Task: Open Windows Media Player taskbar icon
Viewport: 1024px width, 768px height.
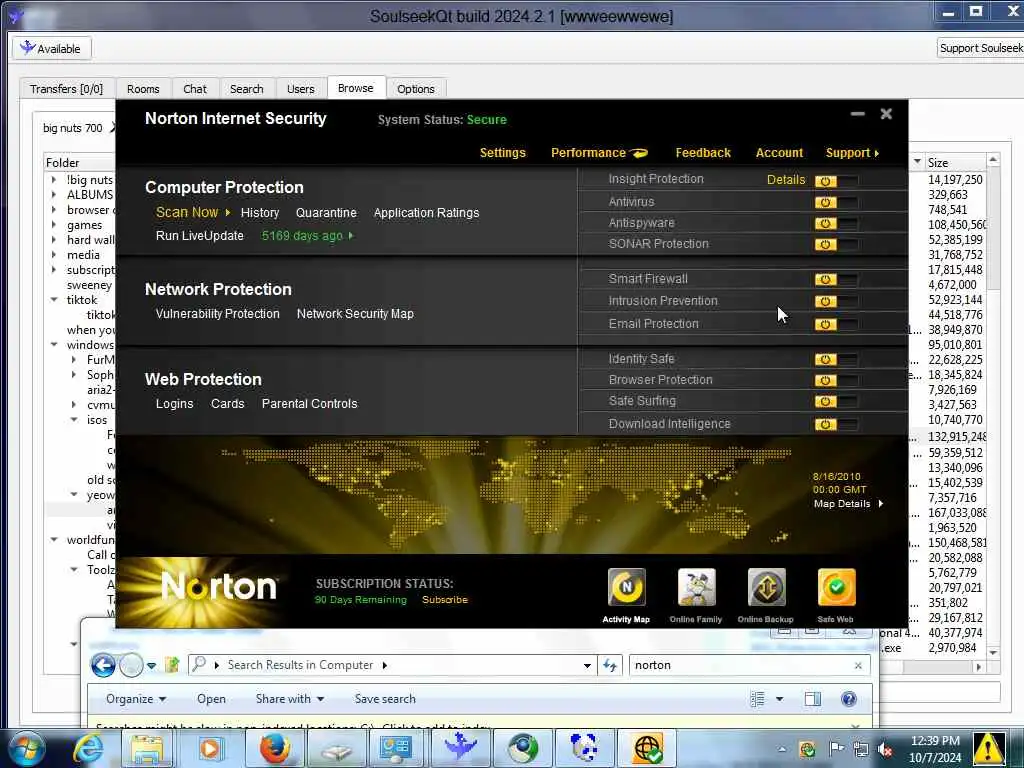Action: coord(210,748)
